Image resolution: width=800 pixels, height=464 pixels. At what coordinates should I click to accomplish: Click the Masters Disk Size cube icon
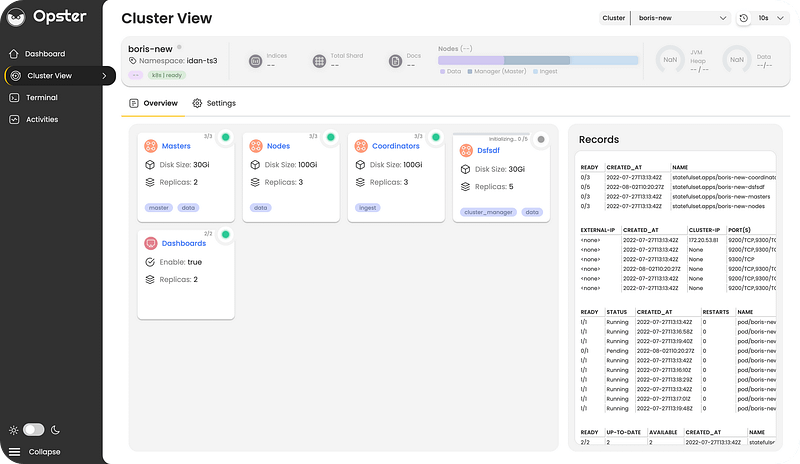coord(150,164)
